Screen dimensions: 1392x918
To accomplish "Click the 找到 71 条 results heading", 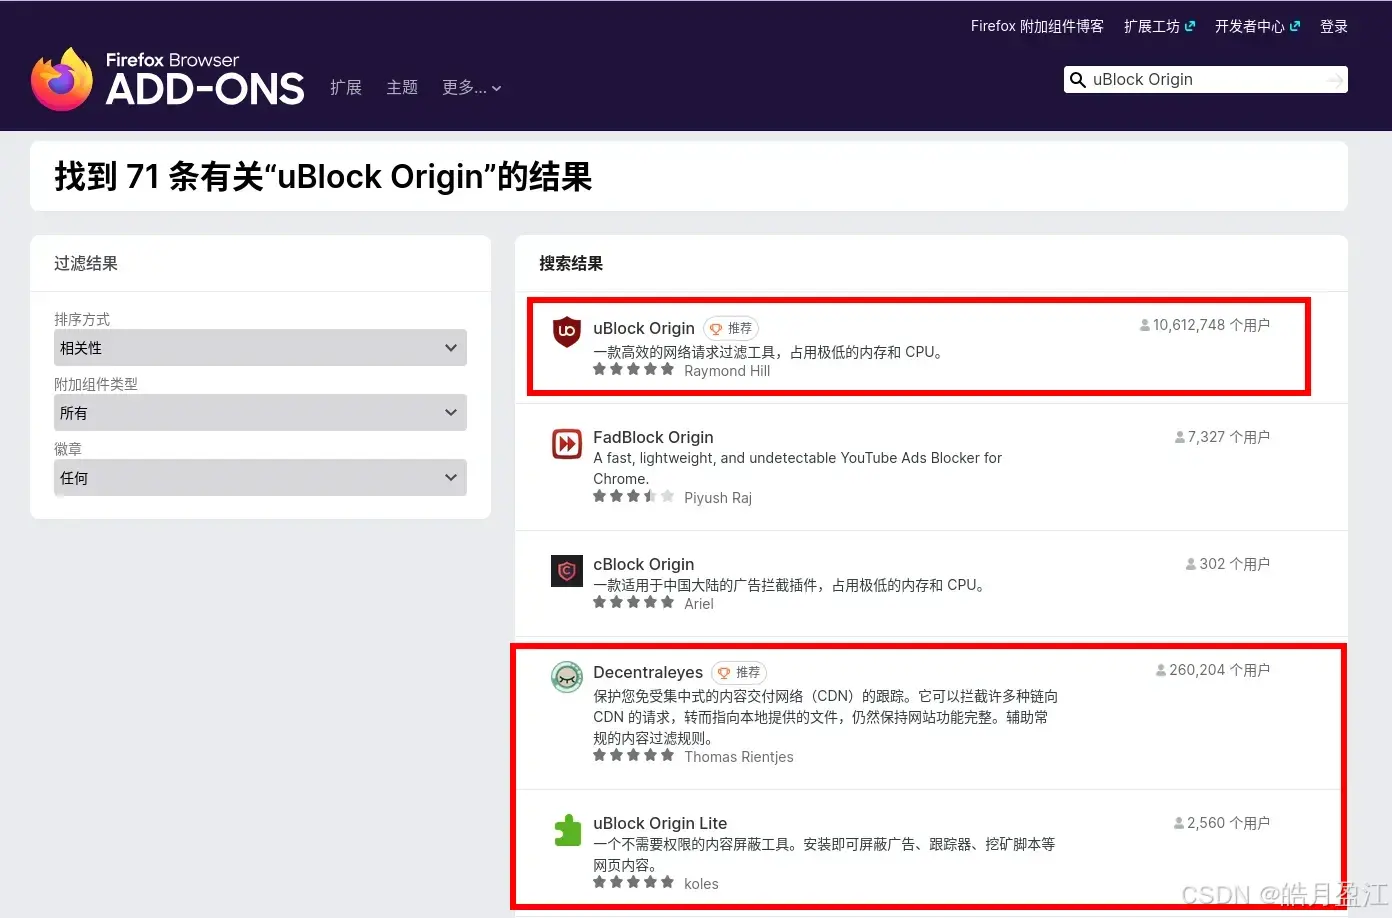I will click(x=323, y=177).
